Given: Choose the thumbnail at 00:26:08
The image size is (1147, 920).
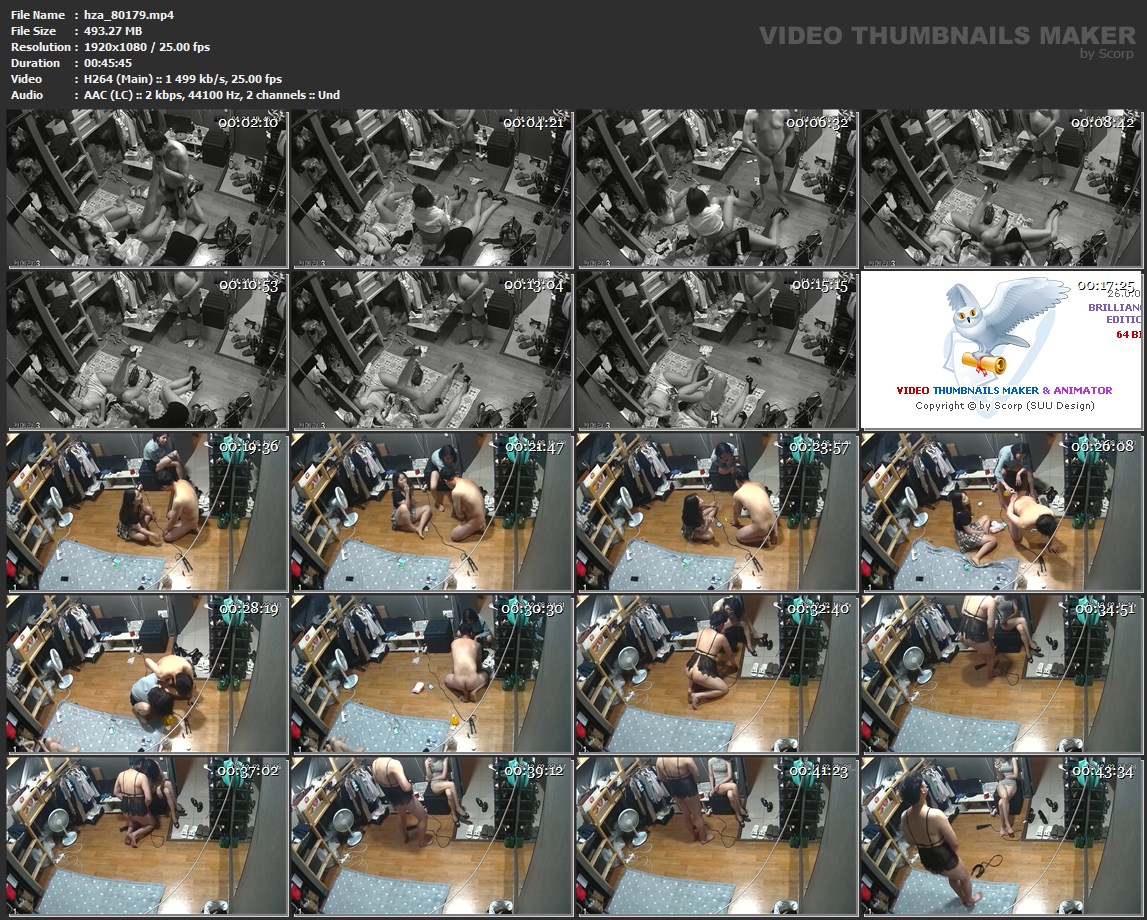Looking at the screenshot, I should tap(1000, 512).
